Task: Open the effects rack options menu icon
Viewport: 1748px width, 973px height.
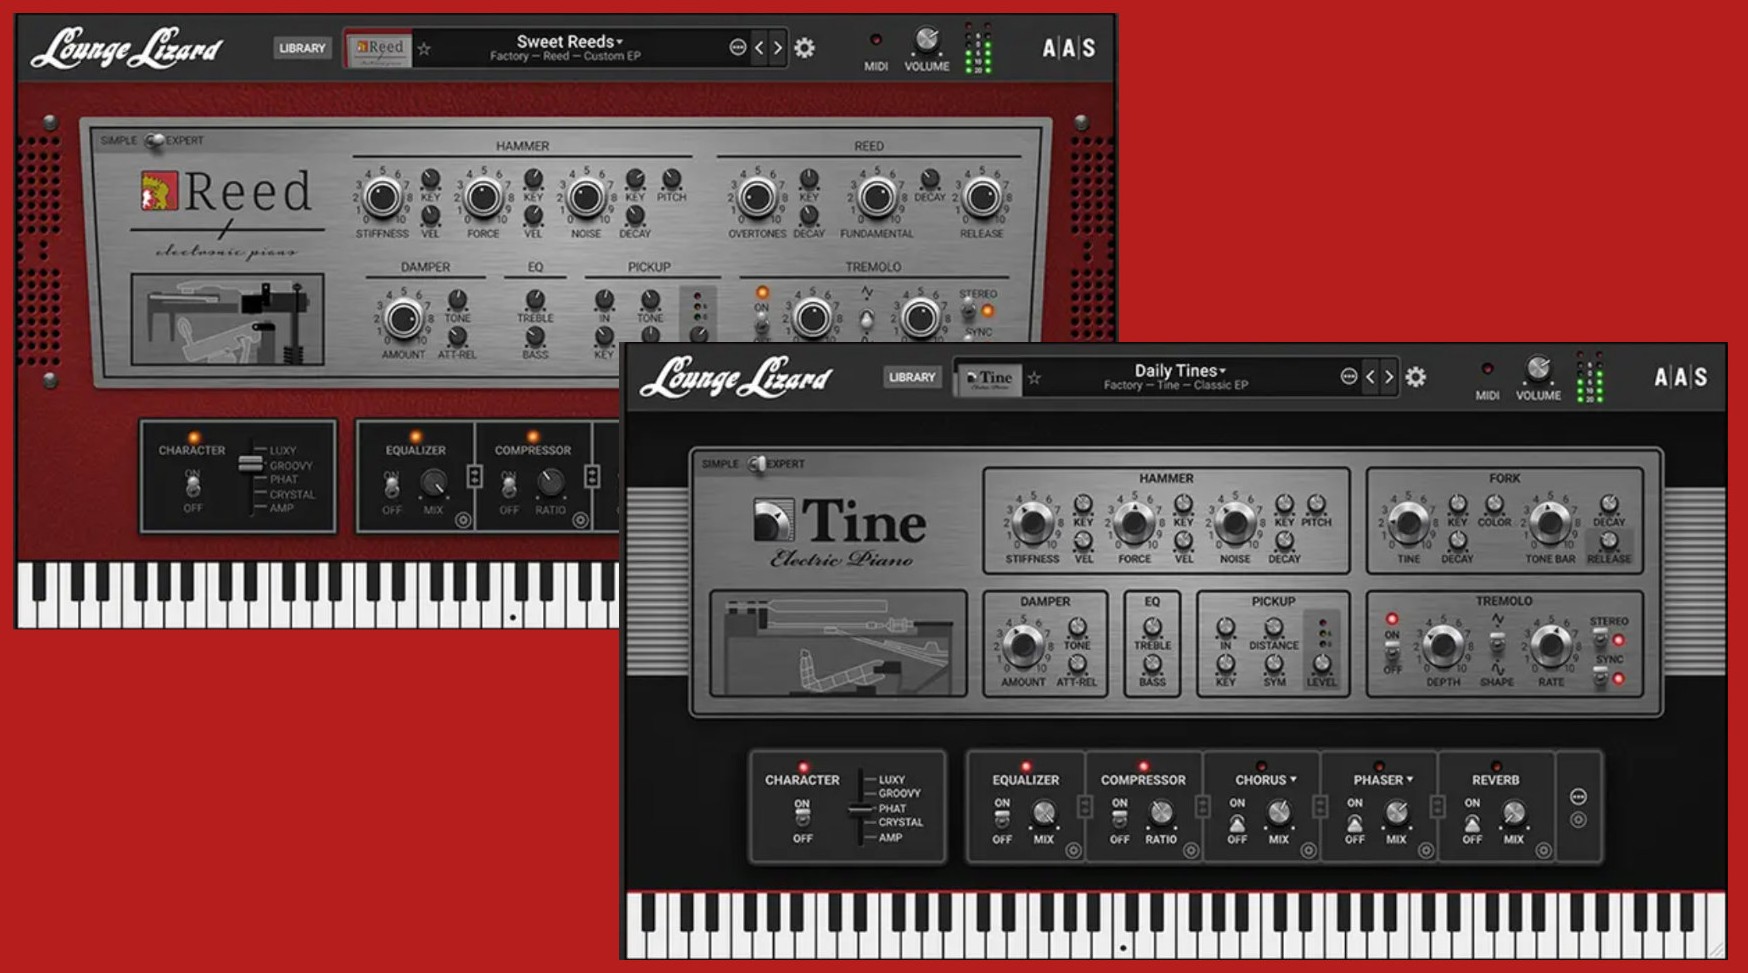Action: [x=1578, y=797]
